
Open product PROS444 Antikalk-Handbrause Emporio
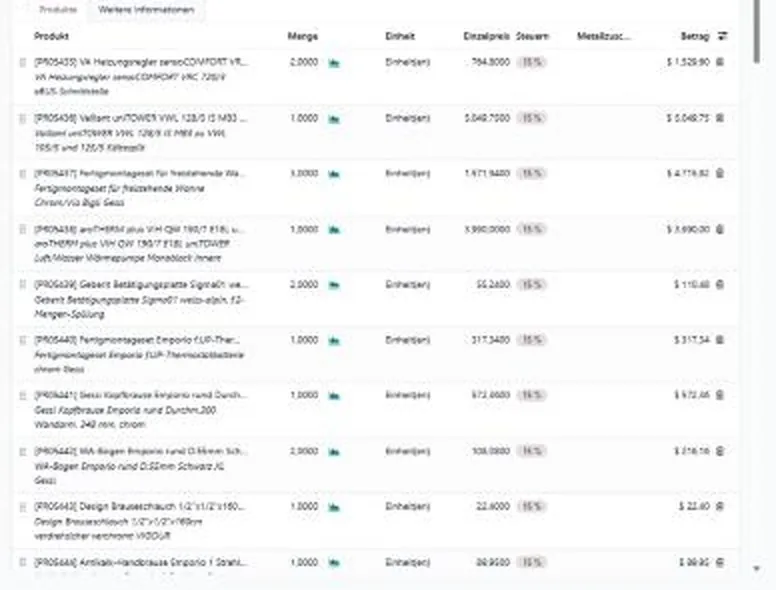141,563
